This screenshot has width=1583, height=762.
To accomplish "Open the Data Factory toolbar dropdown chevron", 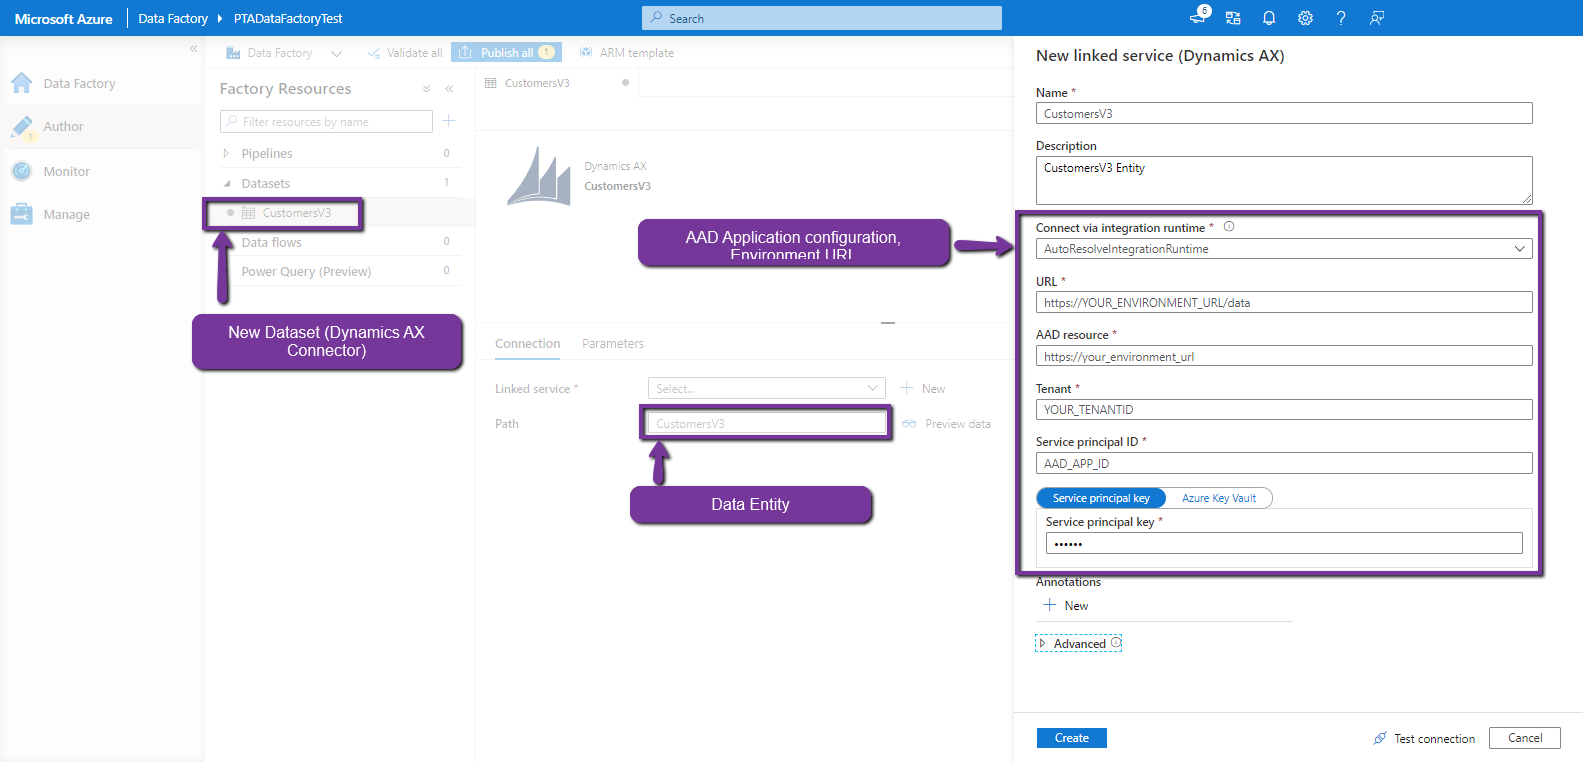I will [336, 53].
